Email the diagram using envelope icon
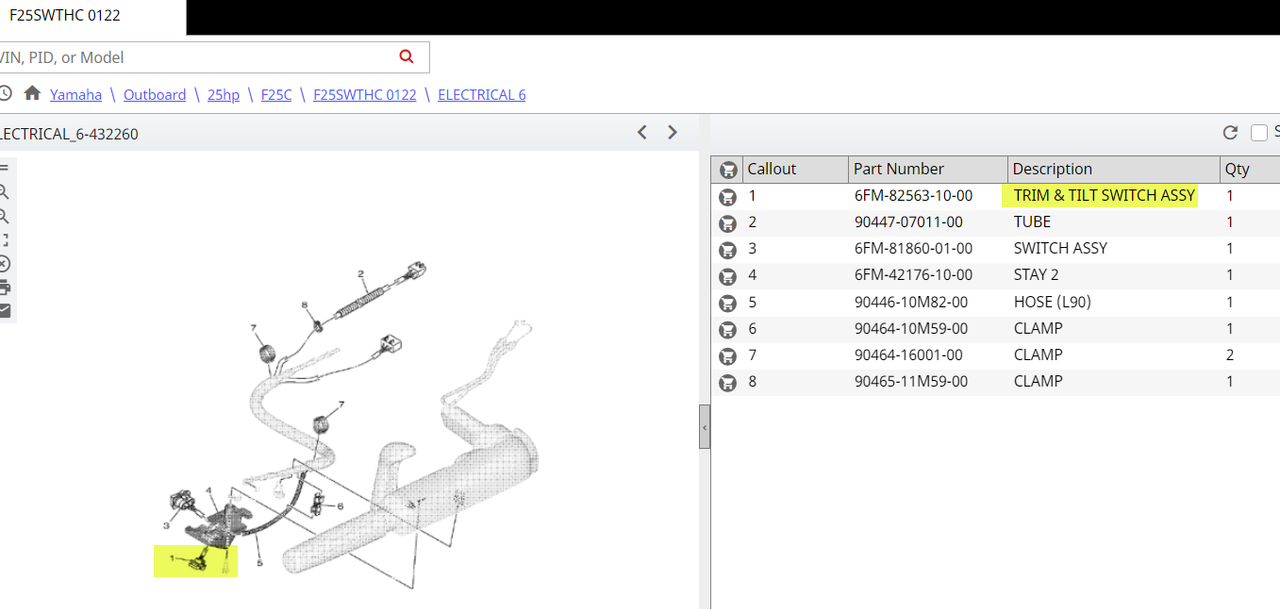This screenshot has height=609, width=1280. tap(4, 311)
